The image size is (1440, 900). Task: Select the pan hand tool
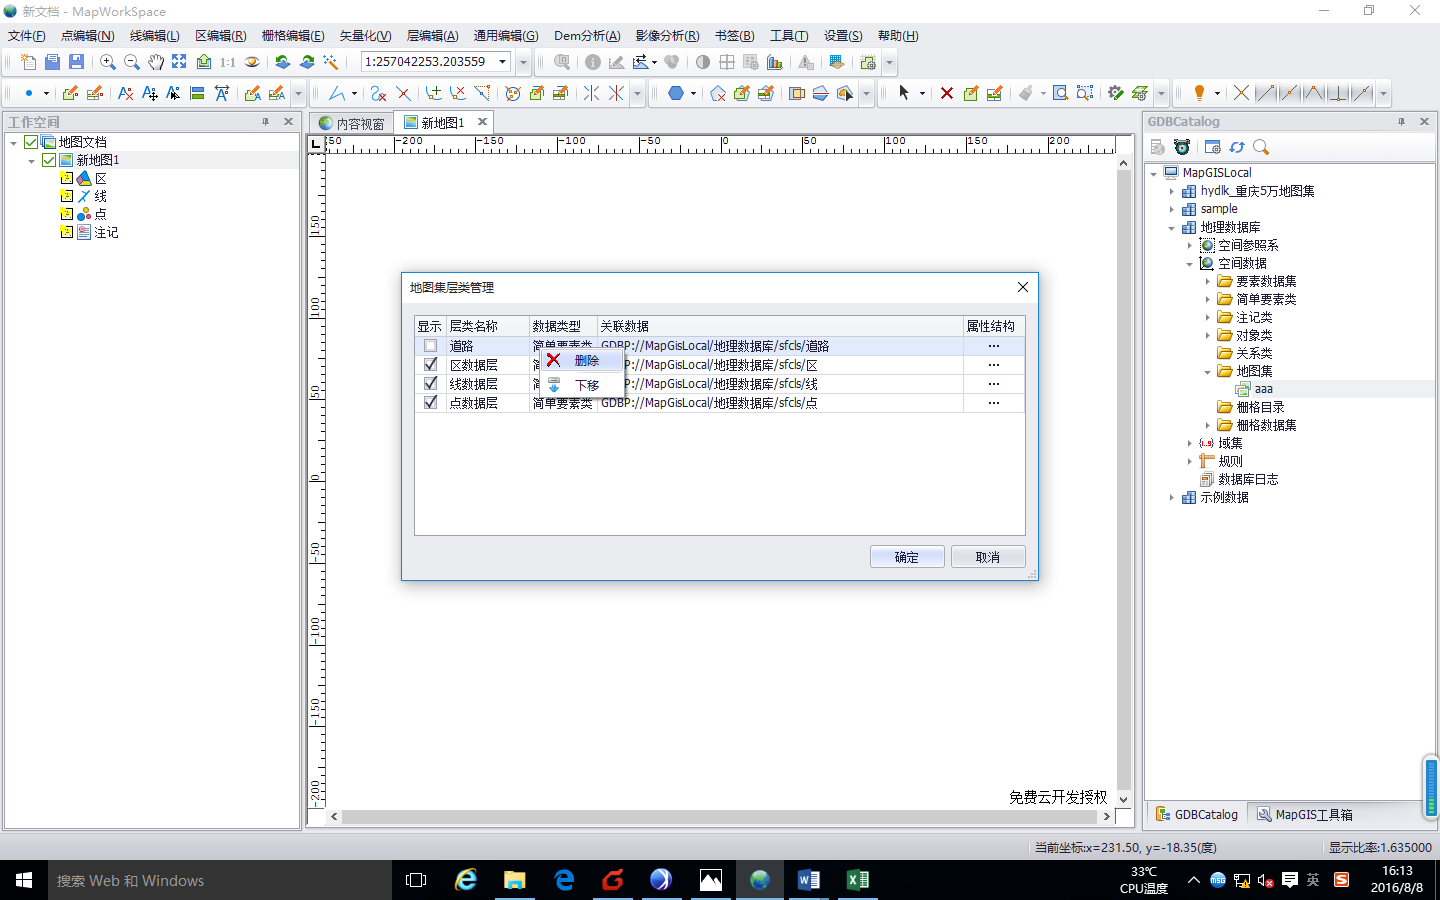point(155,62)
